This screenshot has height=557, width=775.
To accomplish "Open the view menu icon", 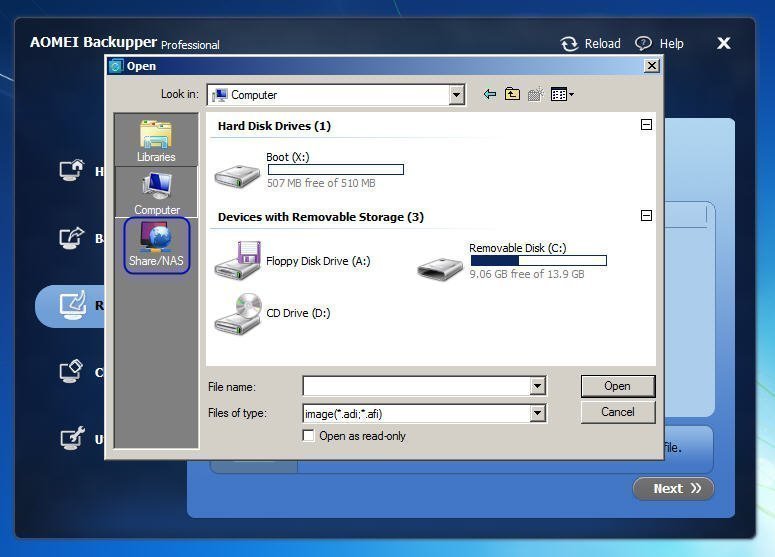I will [x=562, y=94].
